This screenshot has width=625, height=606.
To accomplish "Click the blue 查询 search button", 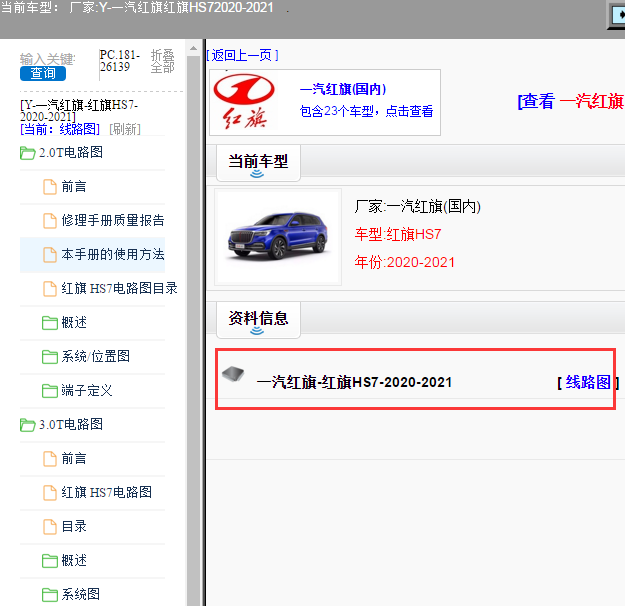I will (43, 73).
